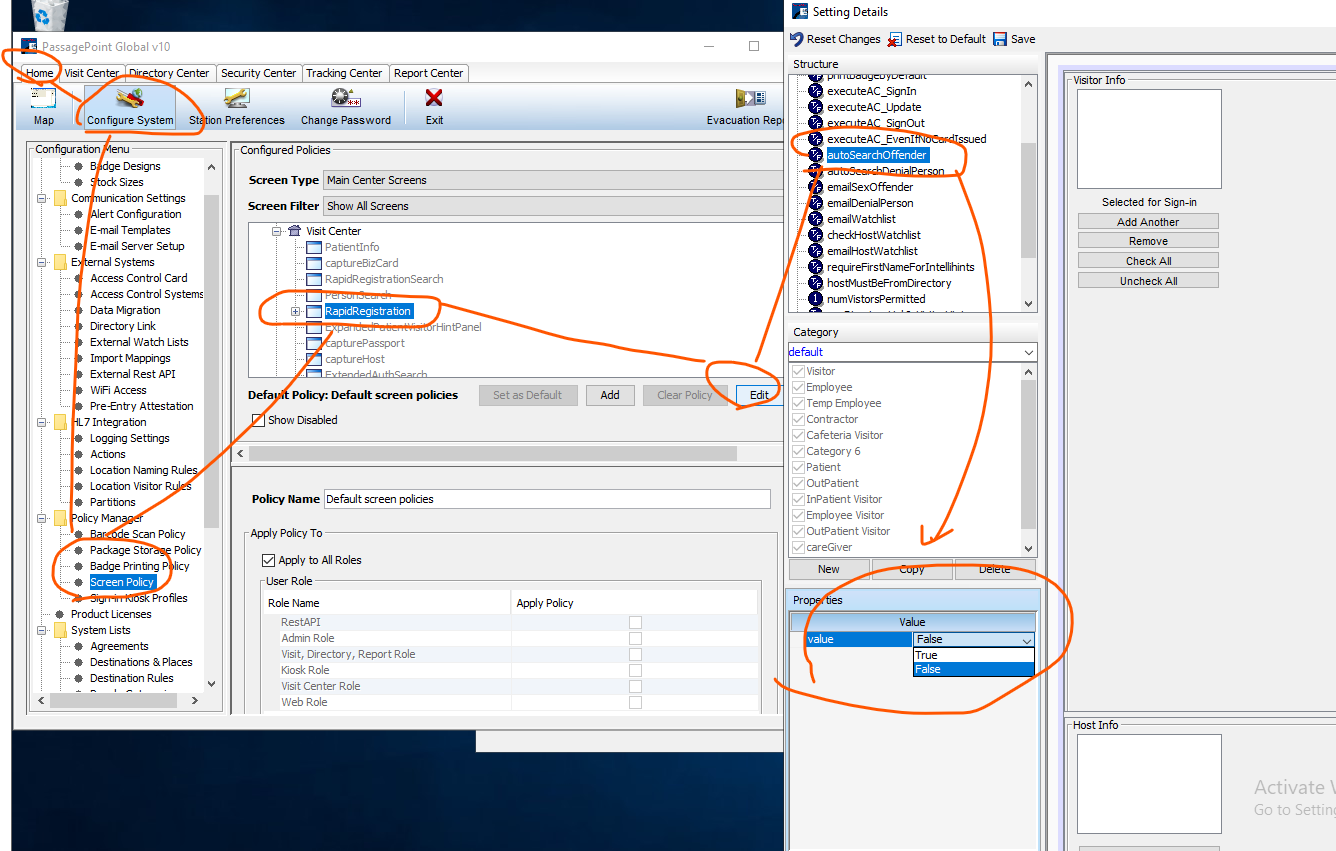Open the Category default dropdown
The image size is (1336, 851).
(912, 352)
